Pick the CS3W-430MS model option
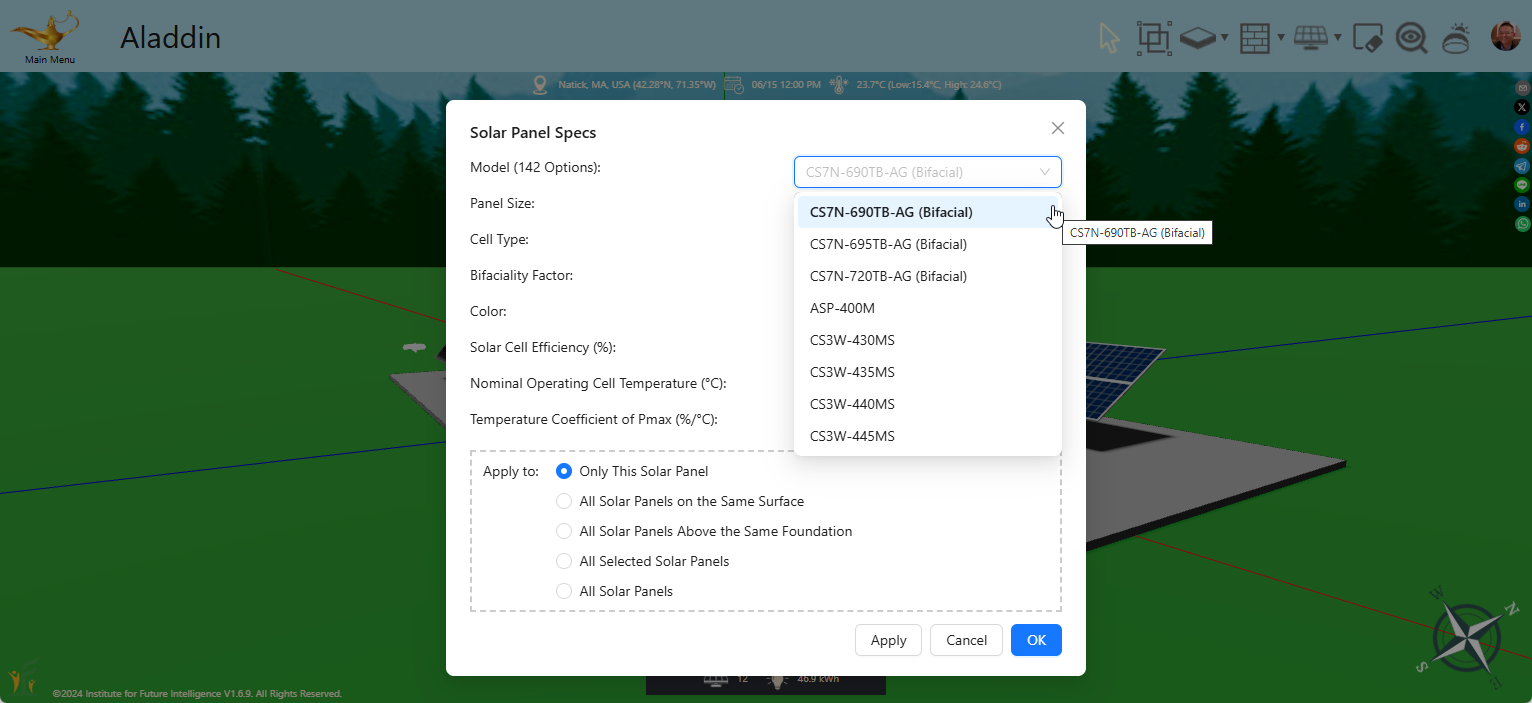1532x703 pixels. [x=928, y=340]
